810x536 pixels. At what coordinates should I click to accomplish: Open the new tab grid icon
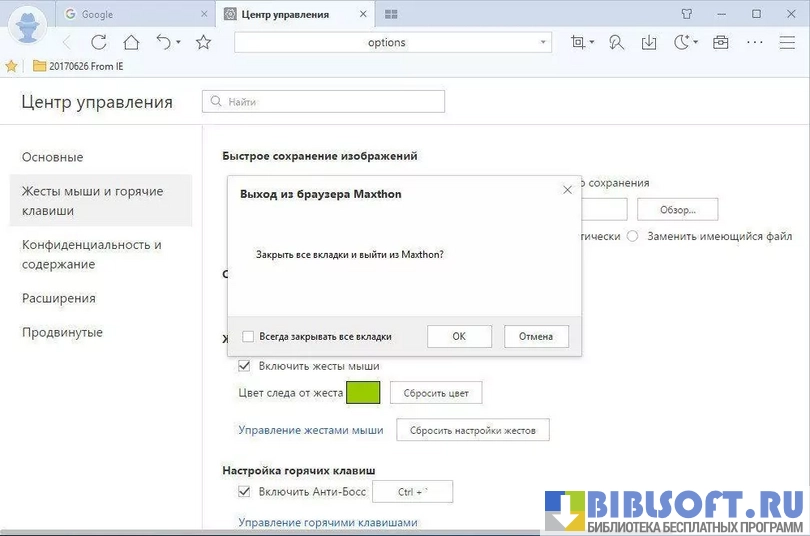(x=391, y=14)
